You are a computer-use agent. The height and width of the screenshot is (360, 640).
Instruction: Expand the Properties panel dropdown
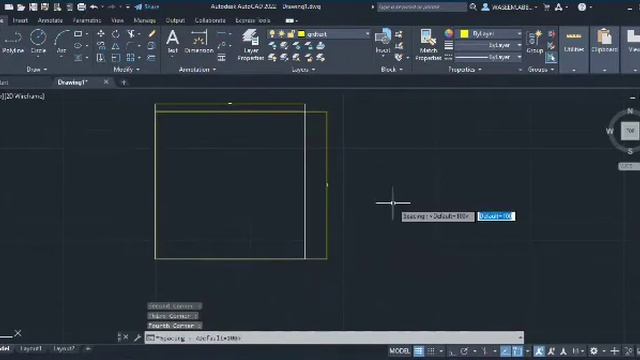coord(464,70)
